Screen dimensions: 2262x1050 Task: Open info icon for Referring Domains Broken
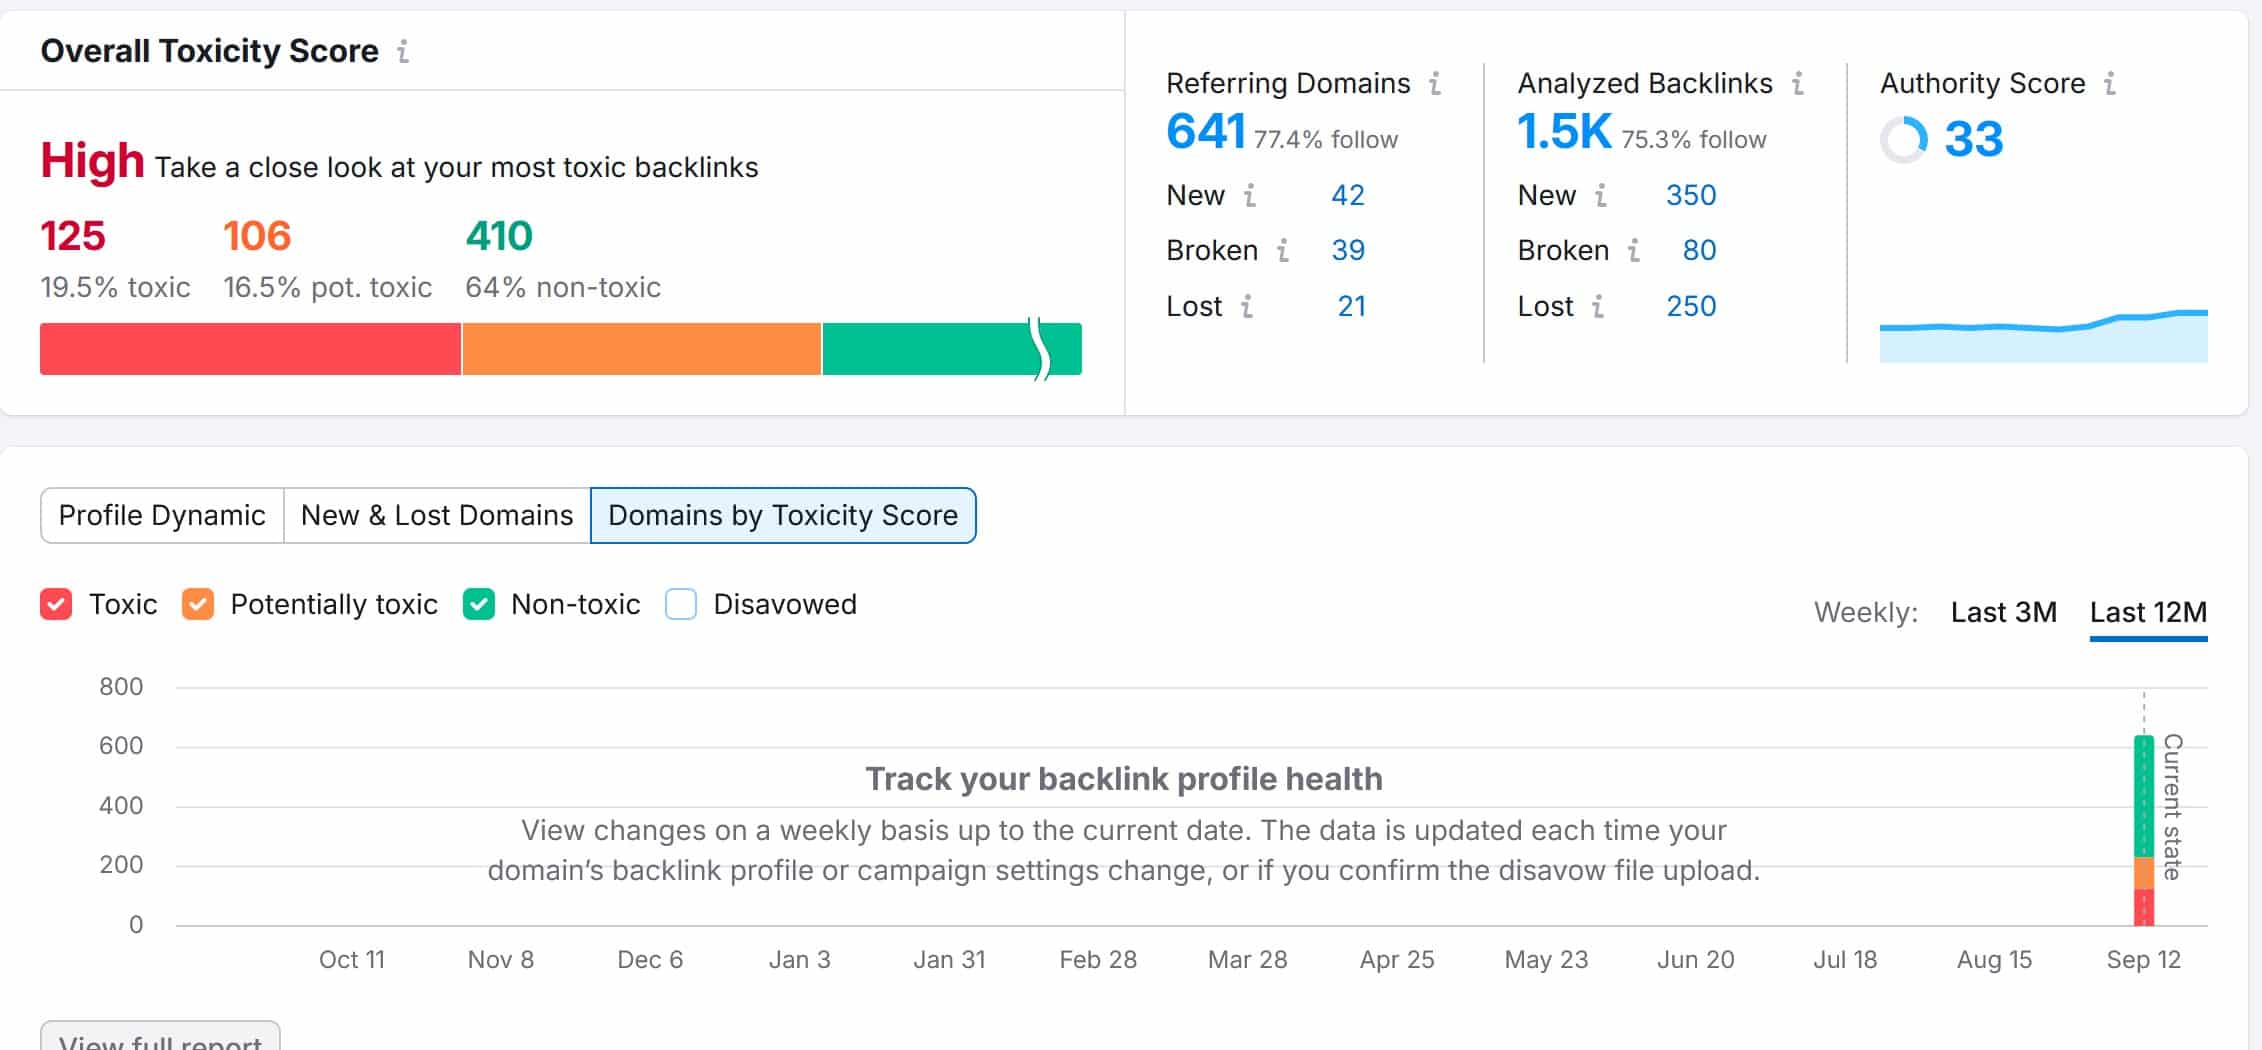tap(1283, 250)
